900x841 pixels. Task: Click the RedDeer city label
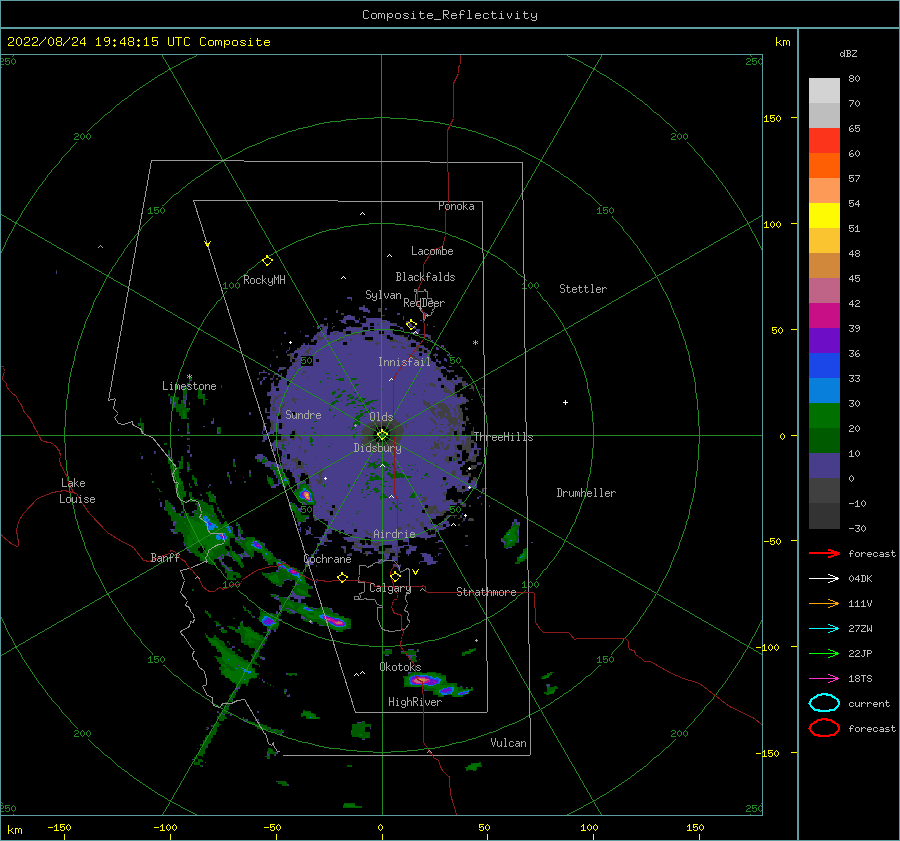point(424,303)
